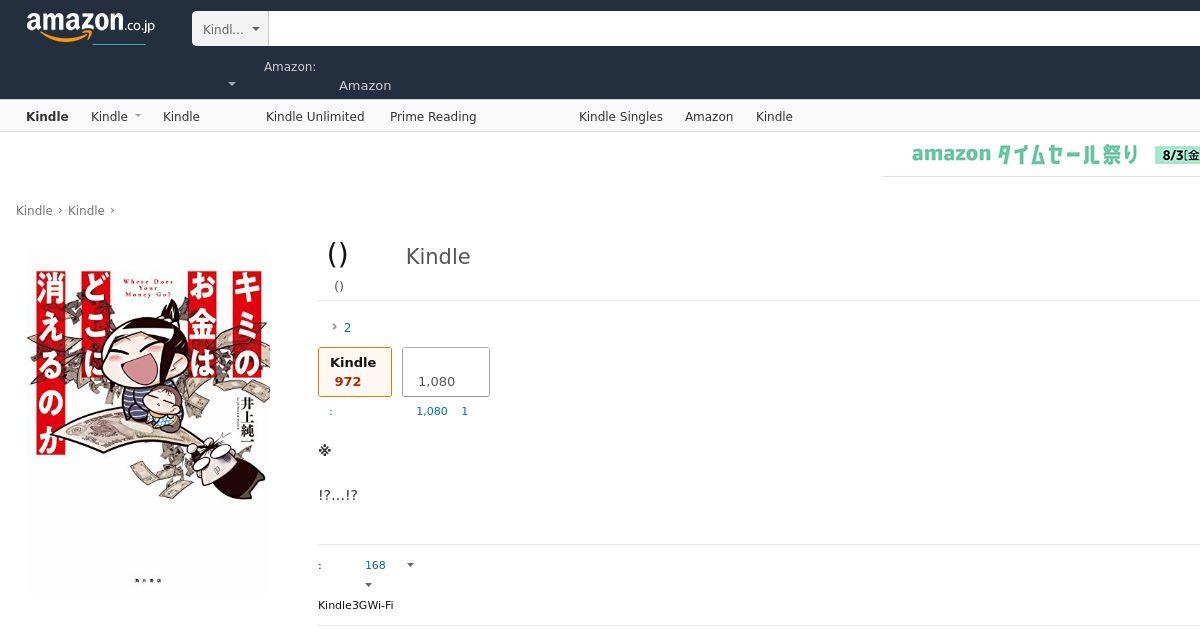
Task: Open the first Kindle breadcrumb link
Action: (x=34, y=210)
